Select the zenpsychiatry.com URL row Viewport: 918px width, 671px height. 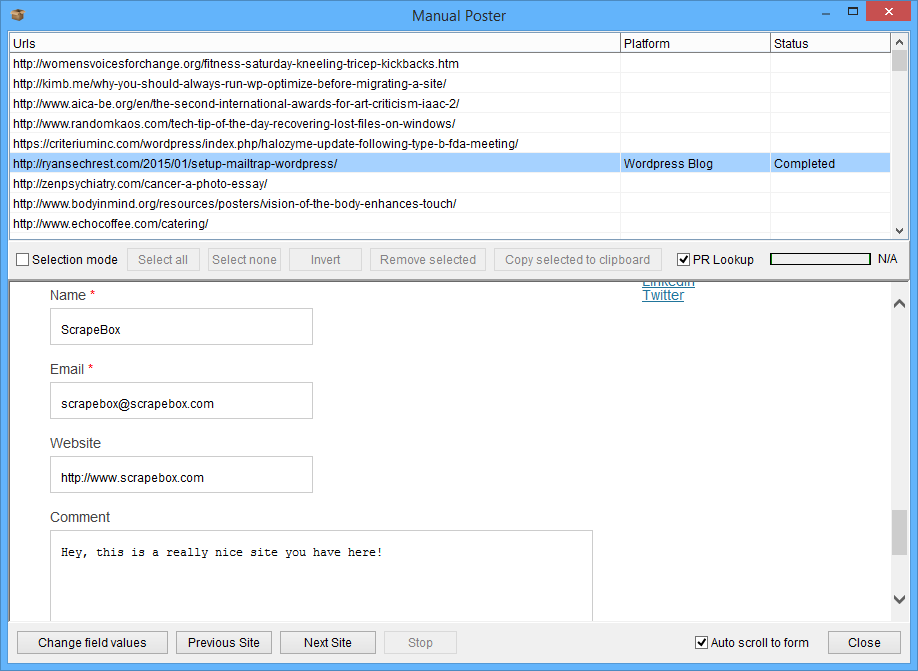pos(139,184)
